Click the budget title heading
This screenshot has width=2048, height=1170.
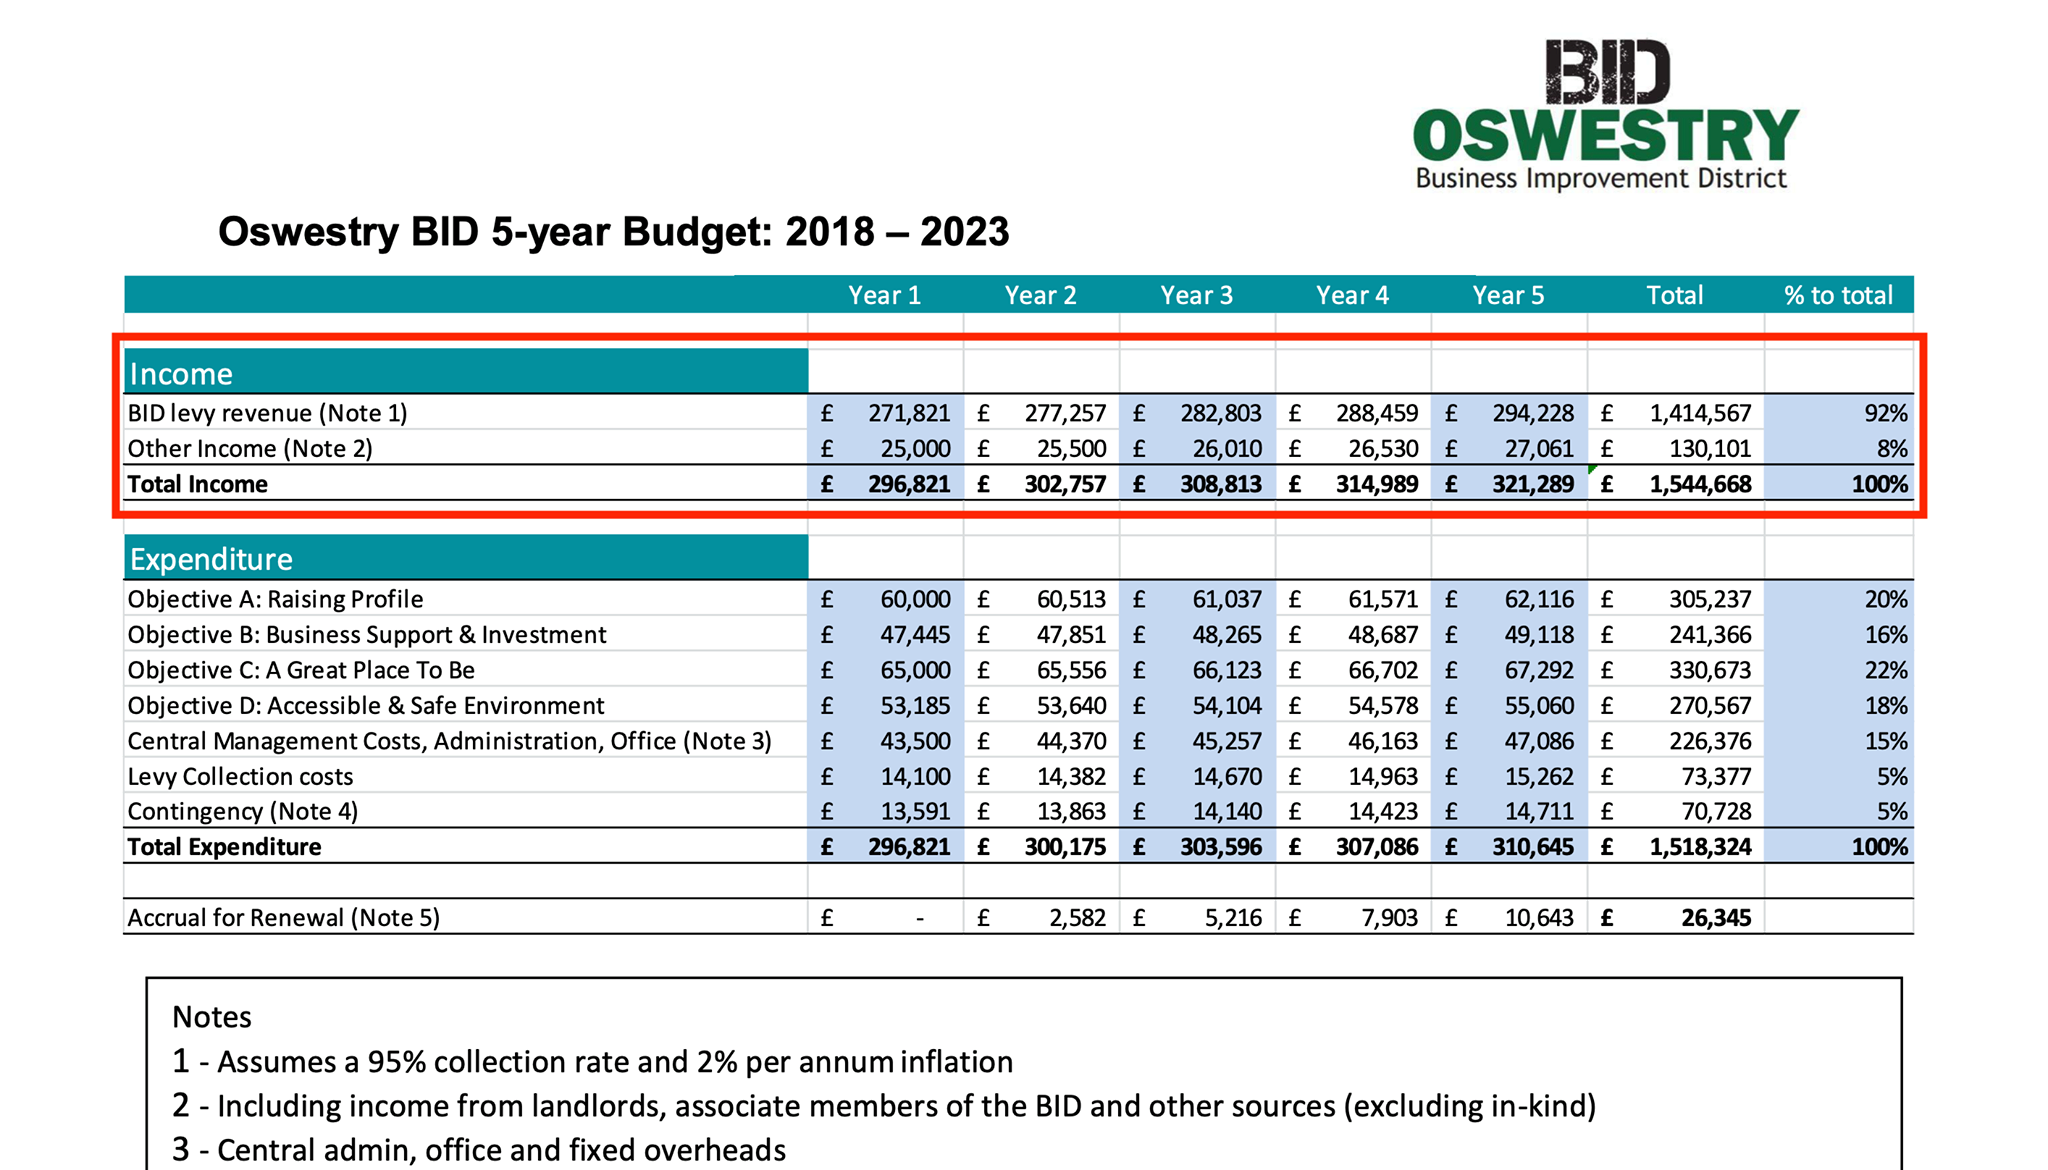pos(613,232)
